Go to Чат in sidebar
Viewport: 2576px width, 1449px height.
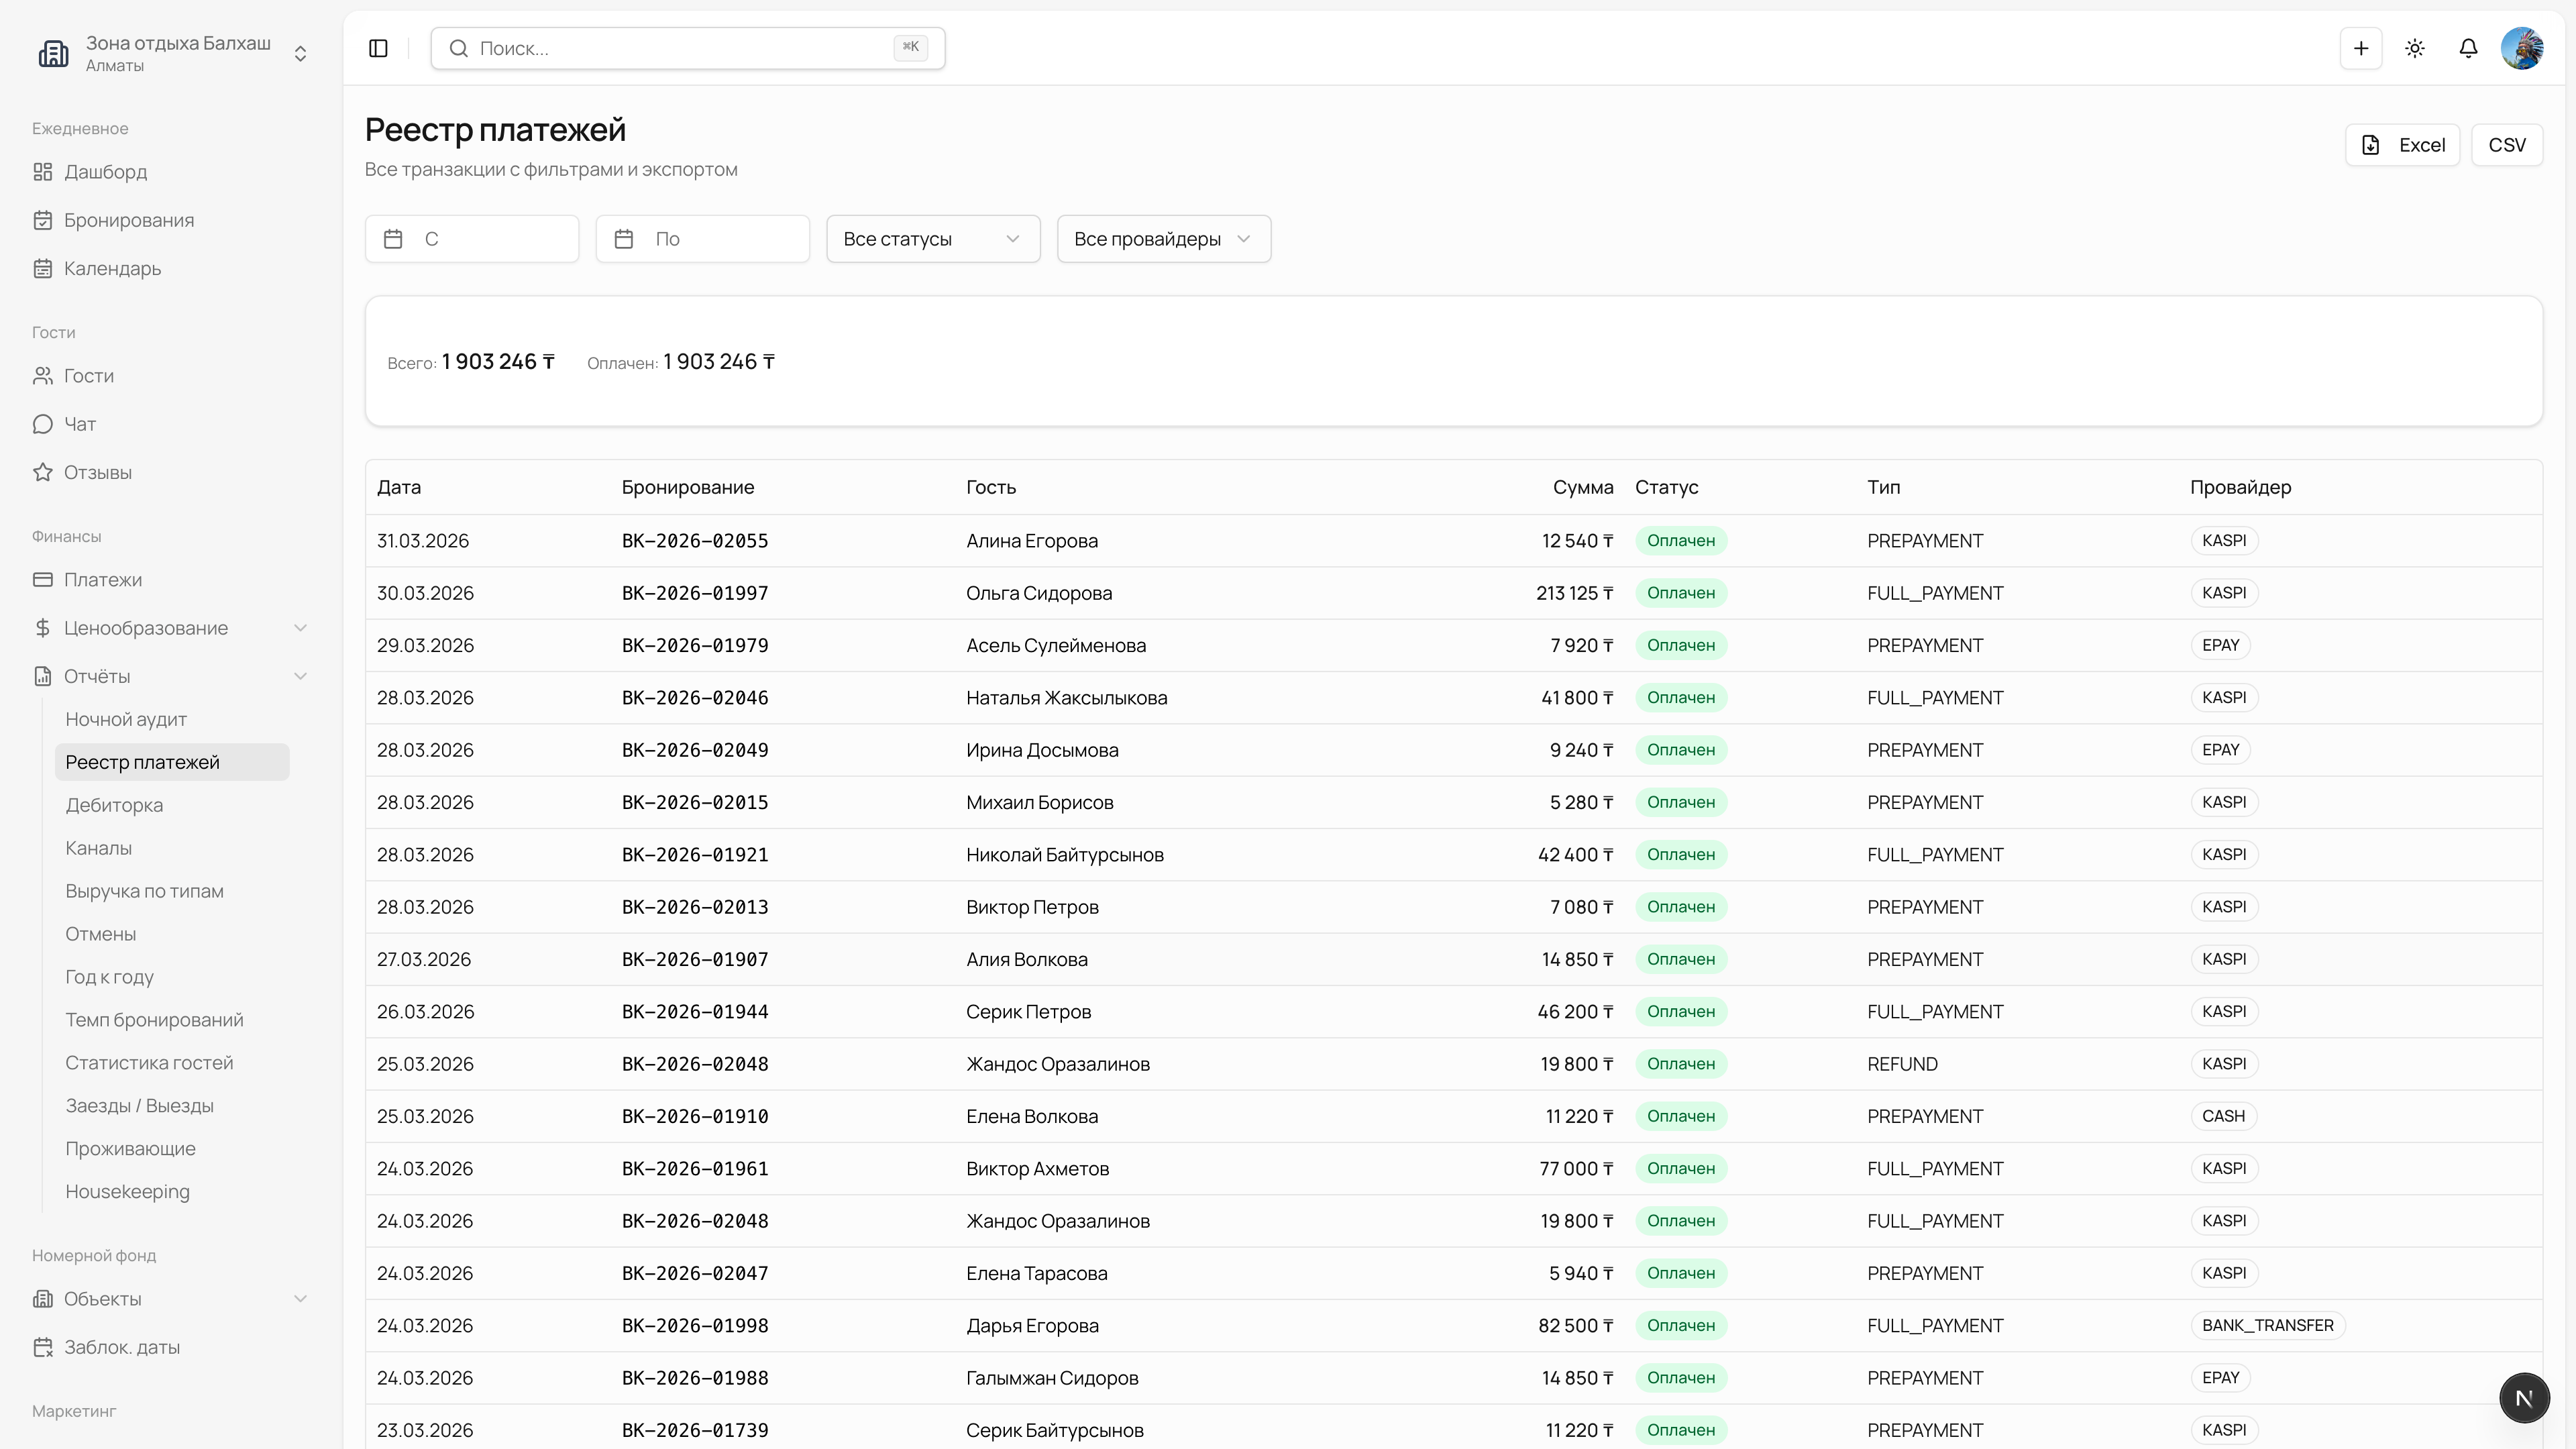(80, 424)
